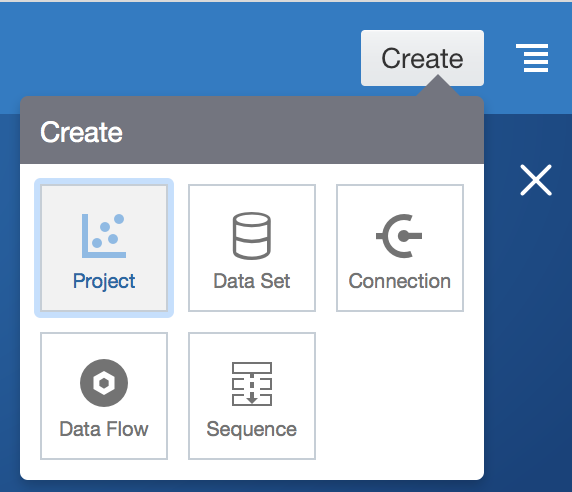Image resolution: width=572 pixels, height=492 pixels.
Task: Select the highlighted Project tile
Action: [104, 248]
